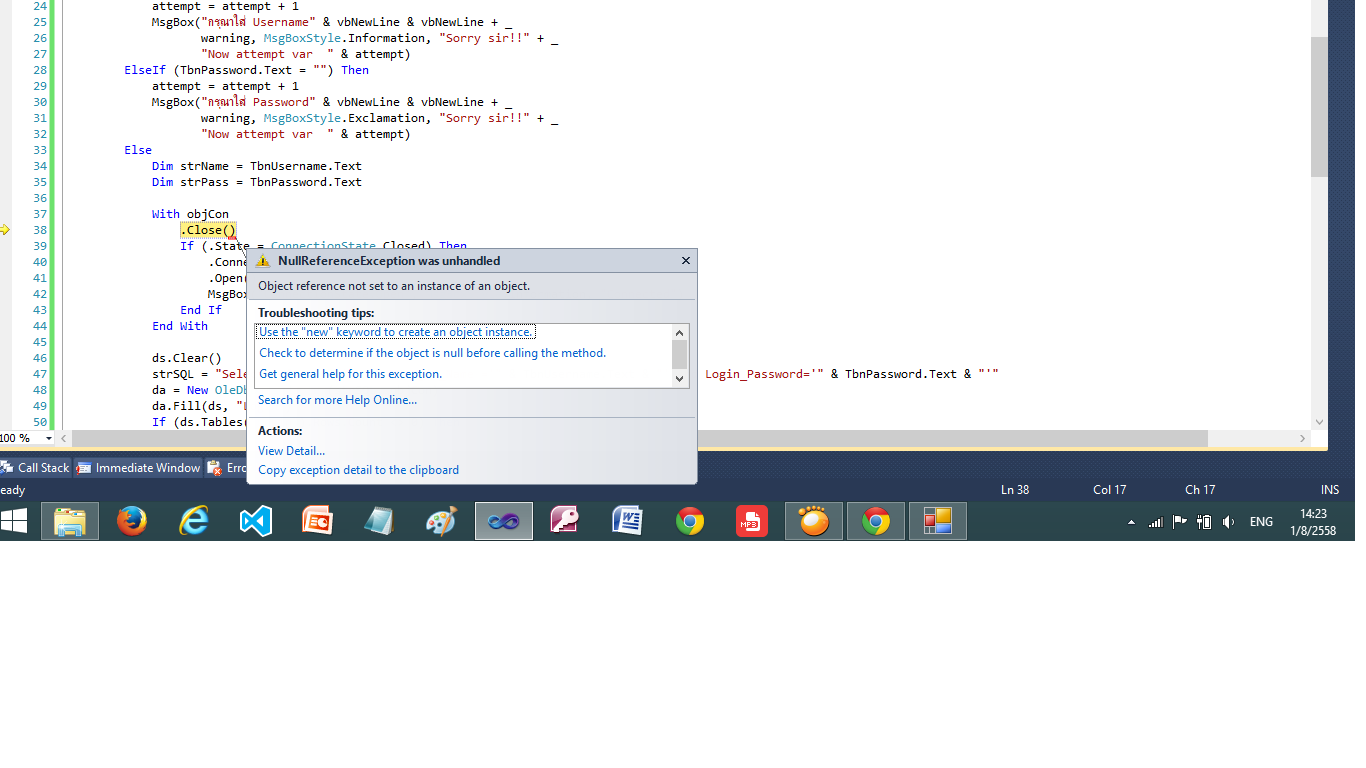This screenshot has width=1366, height=768.
Task: Open the first Chrome taskbar icon
Action: pyautogui.click(x=690, y=521)
